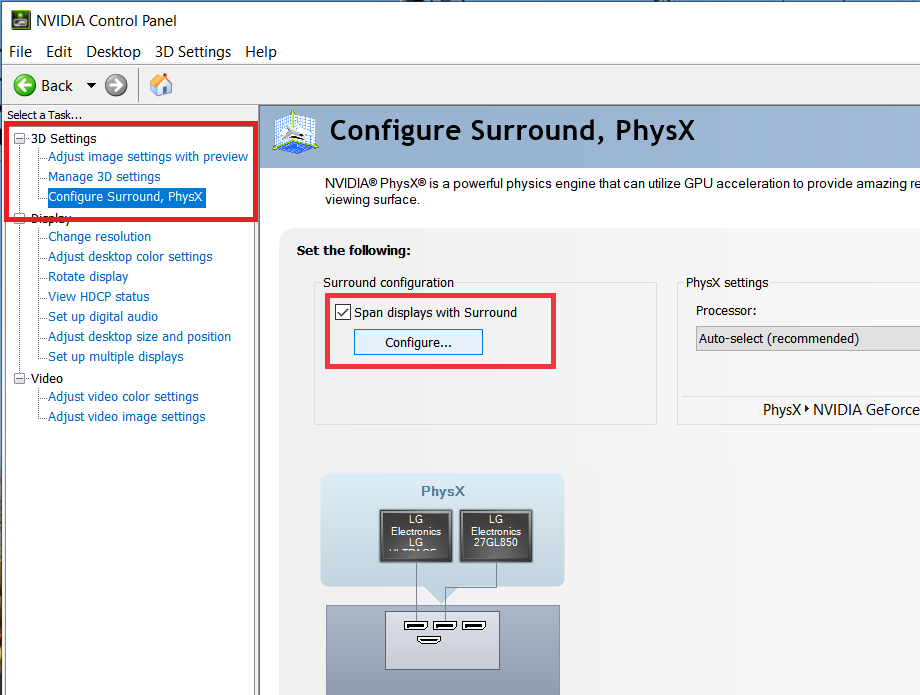Click the Configure Surround, PhysX header icon
This screenshot has width=920, height=695.
(x=296, y=133)
